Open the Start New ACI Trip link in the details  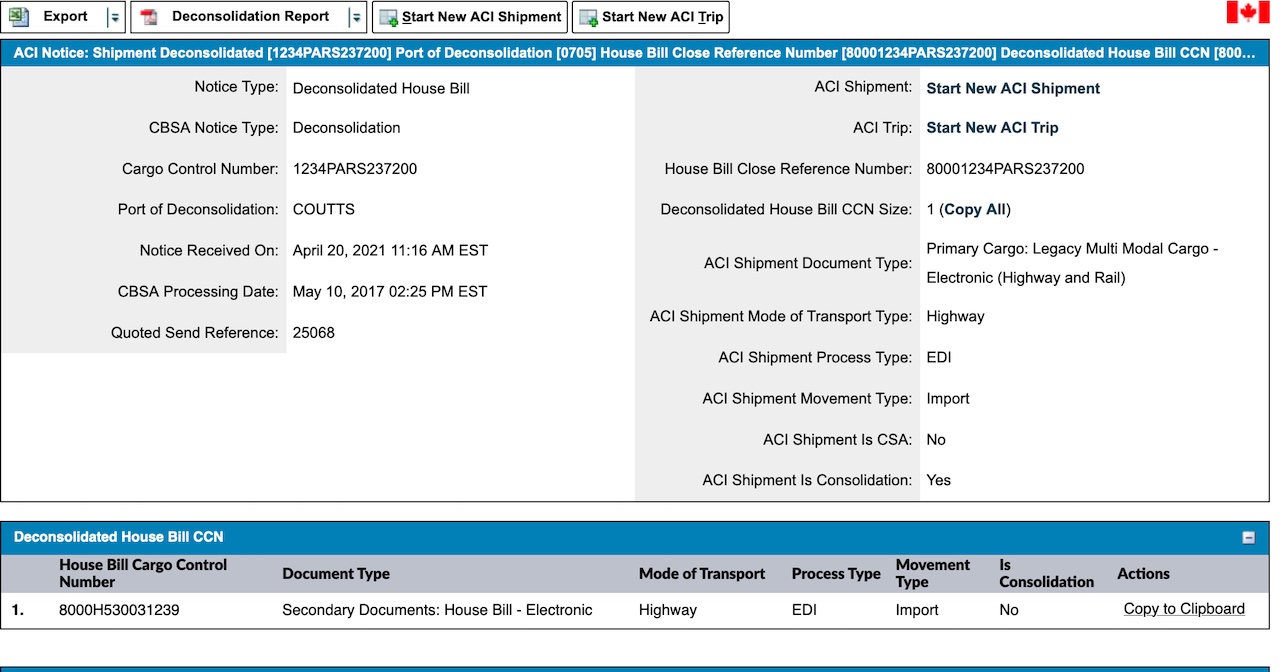click(991, 128)
